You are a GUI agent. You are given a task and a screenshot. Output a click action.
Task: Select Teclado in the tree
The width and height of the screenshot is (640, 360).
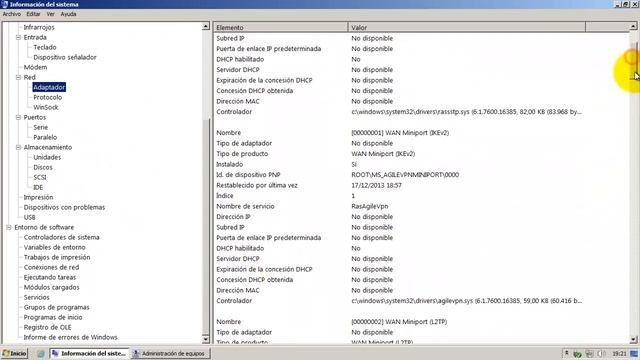click(44, 47)
